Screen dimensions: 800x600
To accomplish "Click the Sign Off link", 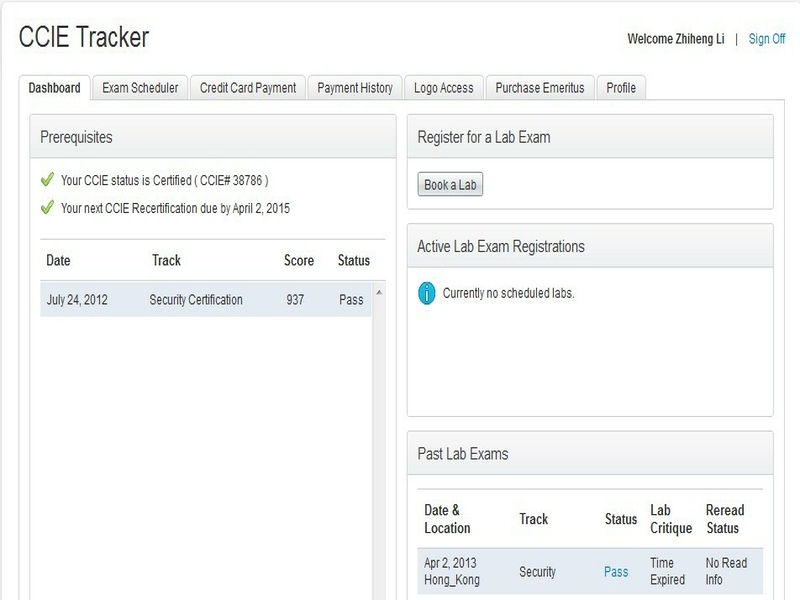I will (x=766, y=39).
